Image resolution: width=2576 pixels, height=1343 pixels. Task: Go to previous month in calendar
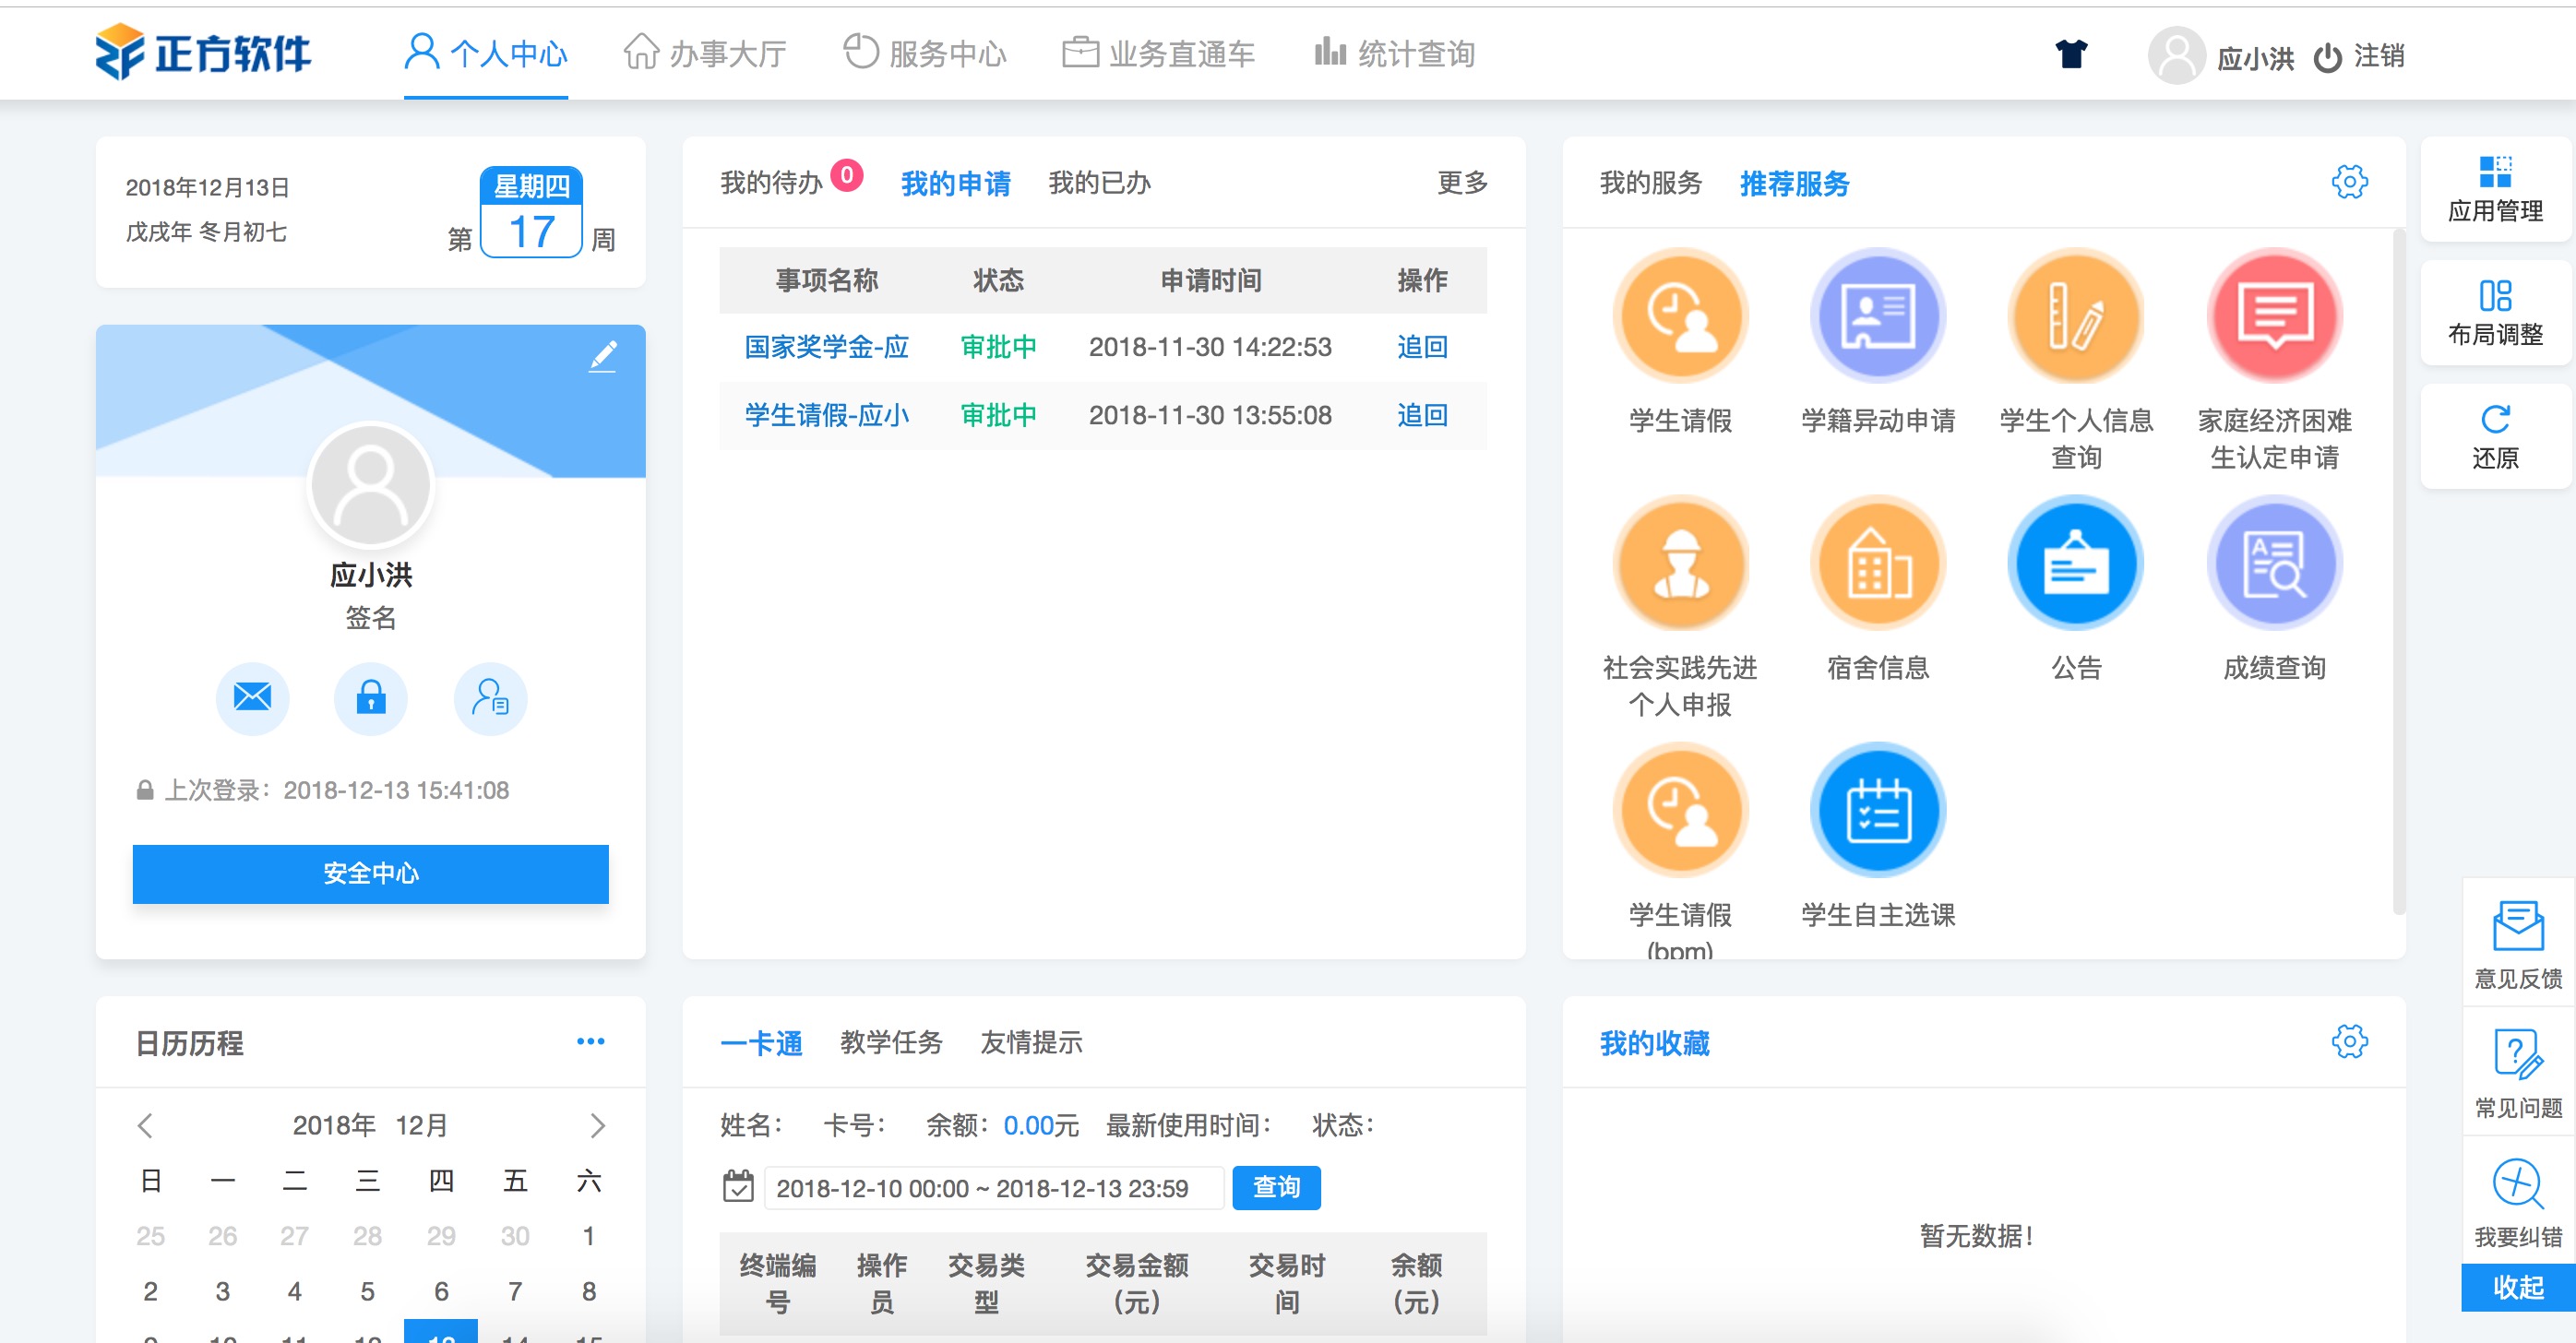146,1125
